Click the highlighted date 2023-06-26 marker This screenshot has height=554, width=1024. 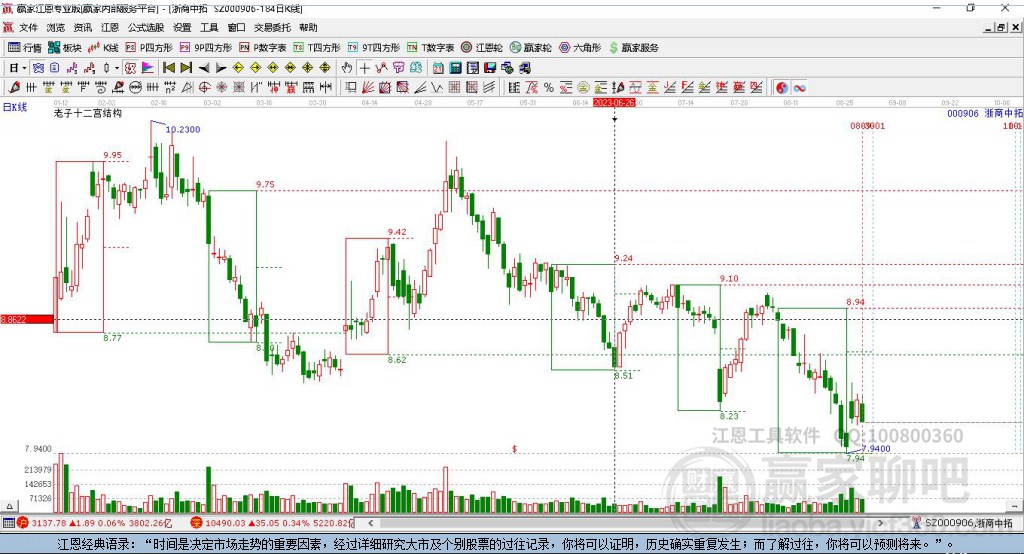tap(614, 103)
